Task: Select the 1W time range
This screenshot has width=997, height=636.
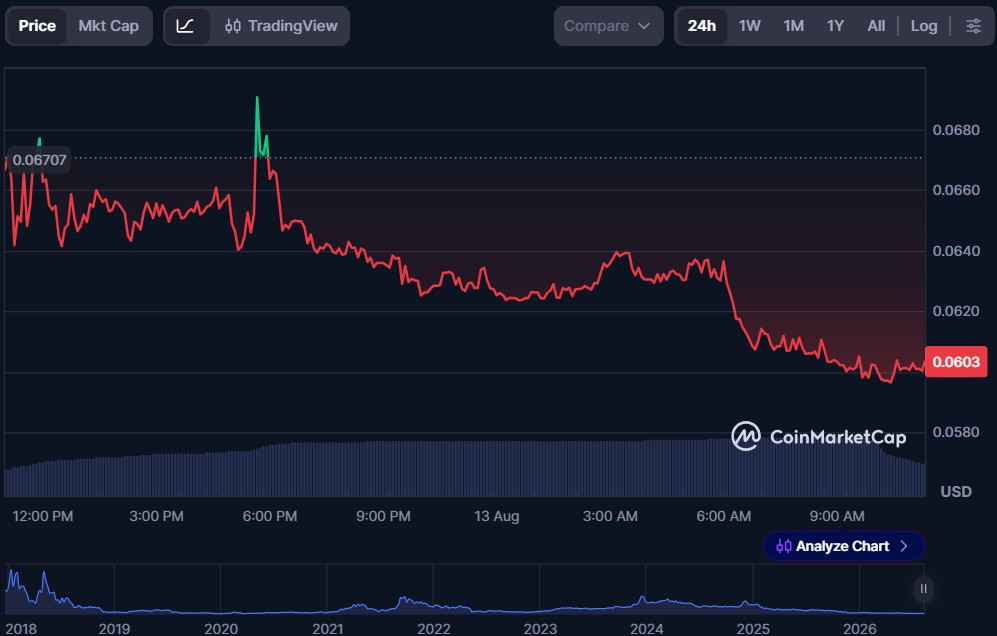Action: coord(750,26)
